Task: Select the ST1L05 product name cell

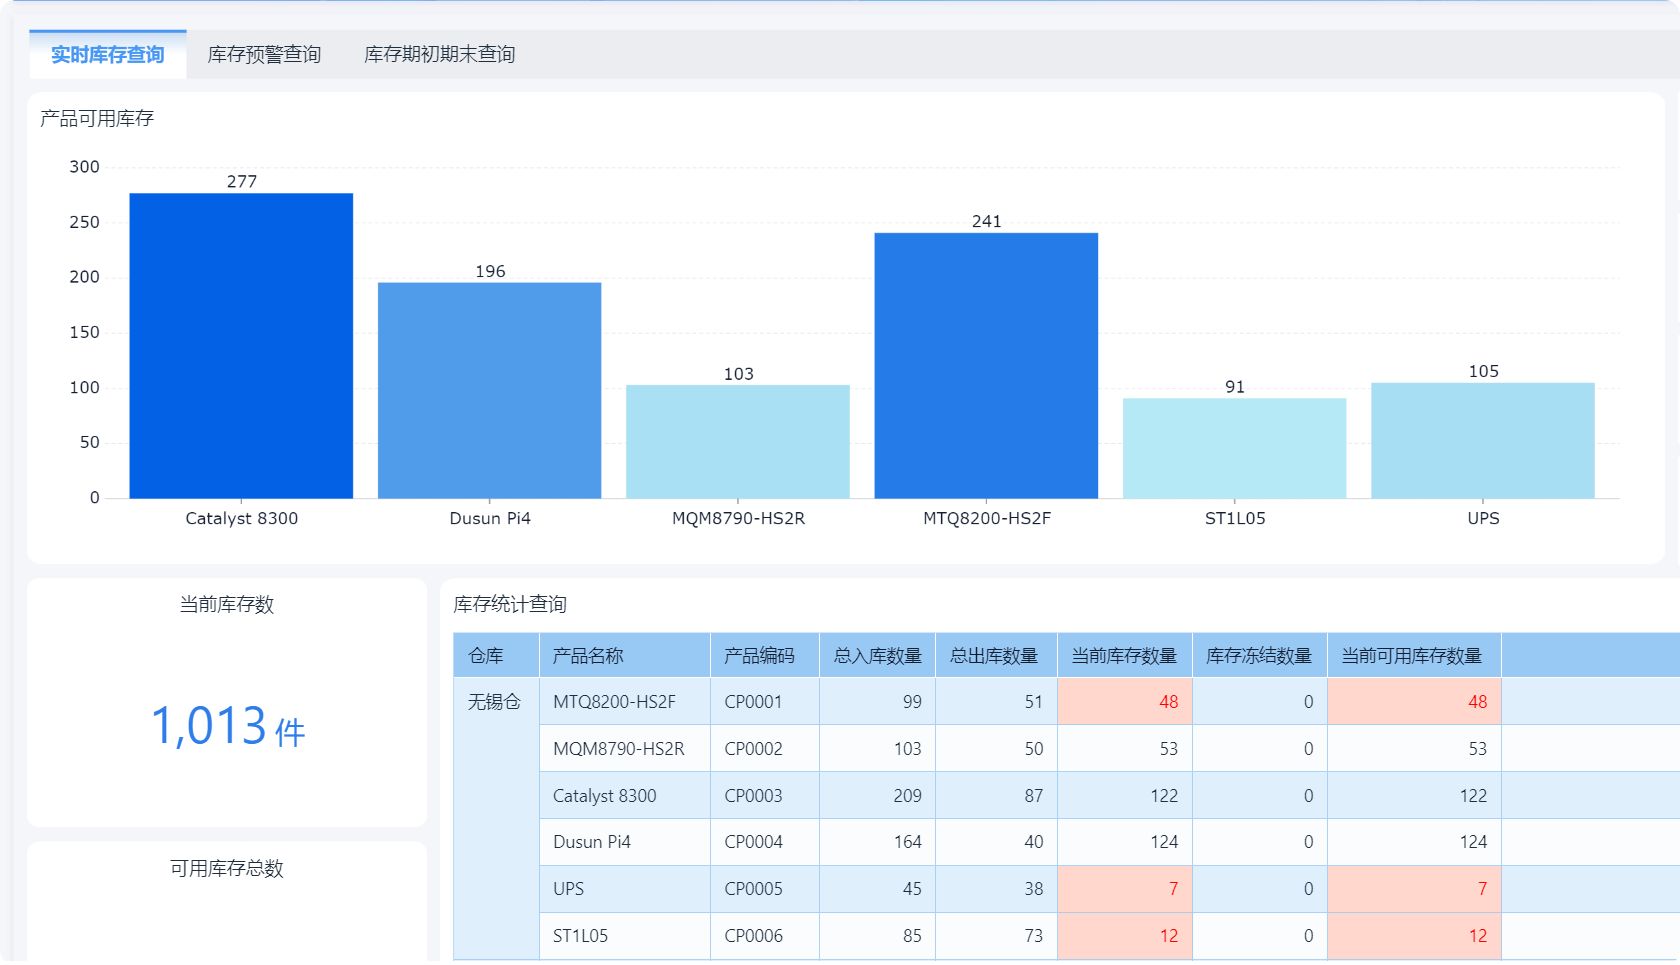Action: pos(625,936)
